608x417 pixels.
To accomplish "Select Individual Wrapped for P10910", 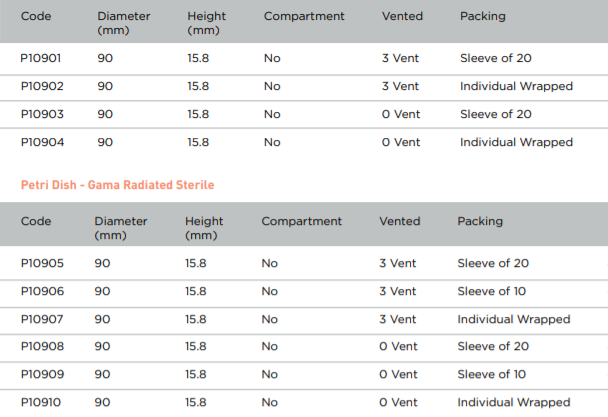I will (x=514, y=402).
